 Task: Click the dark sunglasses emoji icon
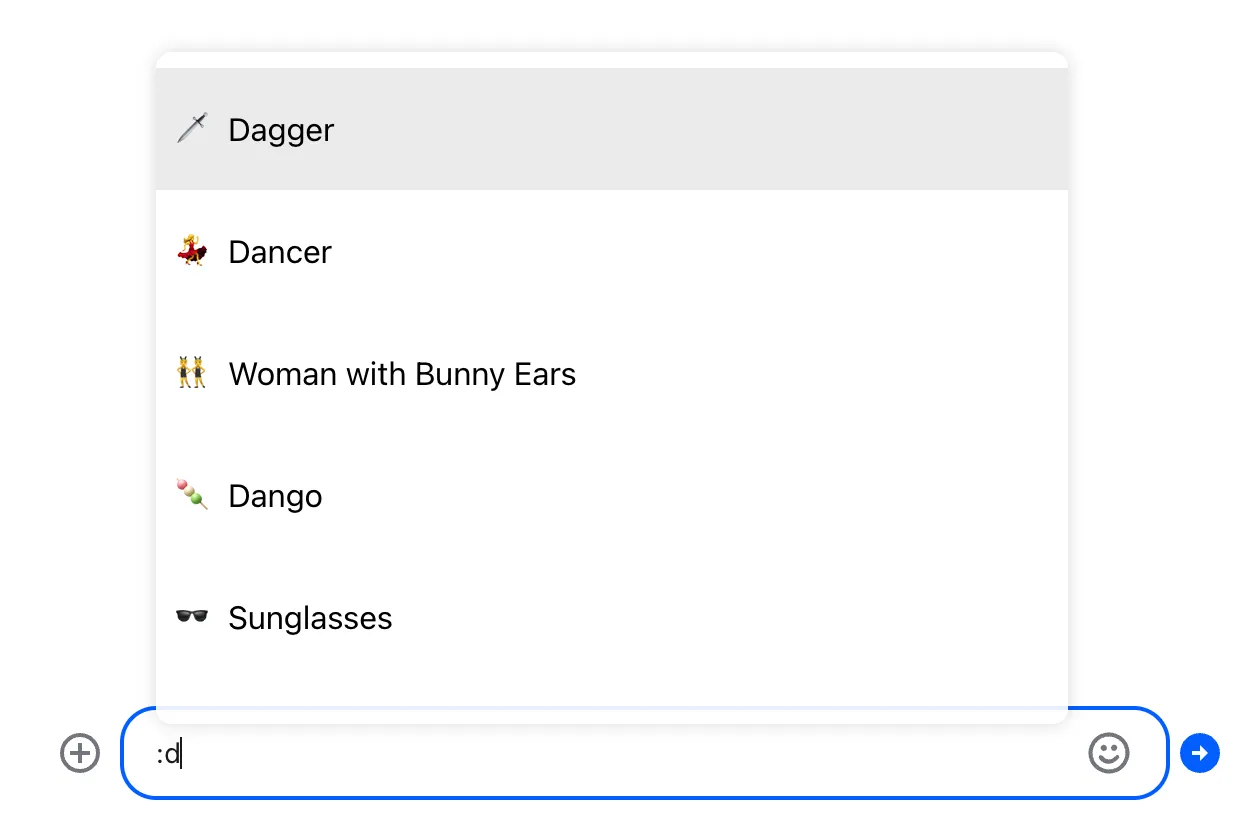pyautogui.click(x=192, y=617)
